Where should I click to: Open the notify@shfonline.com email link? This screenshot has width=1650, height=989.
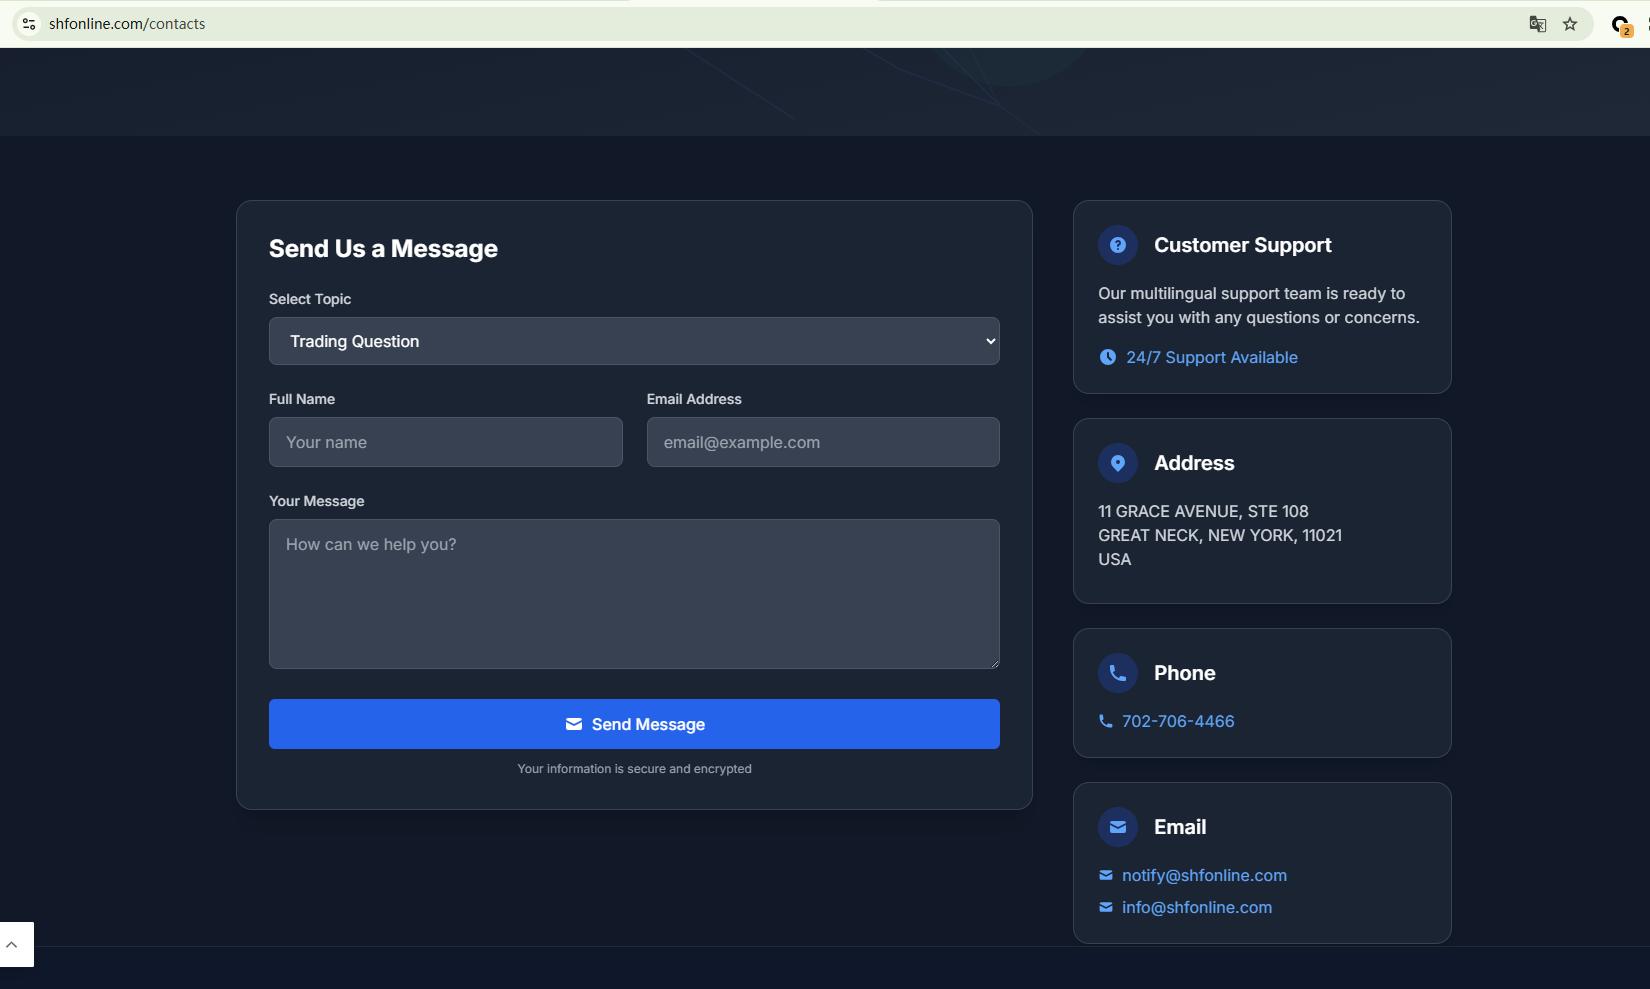pyautogui.click(x=1203, y=875)
